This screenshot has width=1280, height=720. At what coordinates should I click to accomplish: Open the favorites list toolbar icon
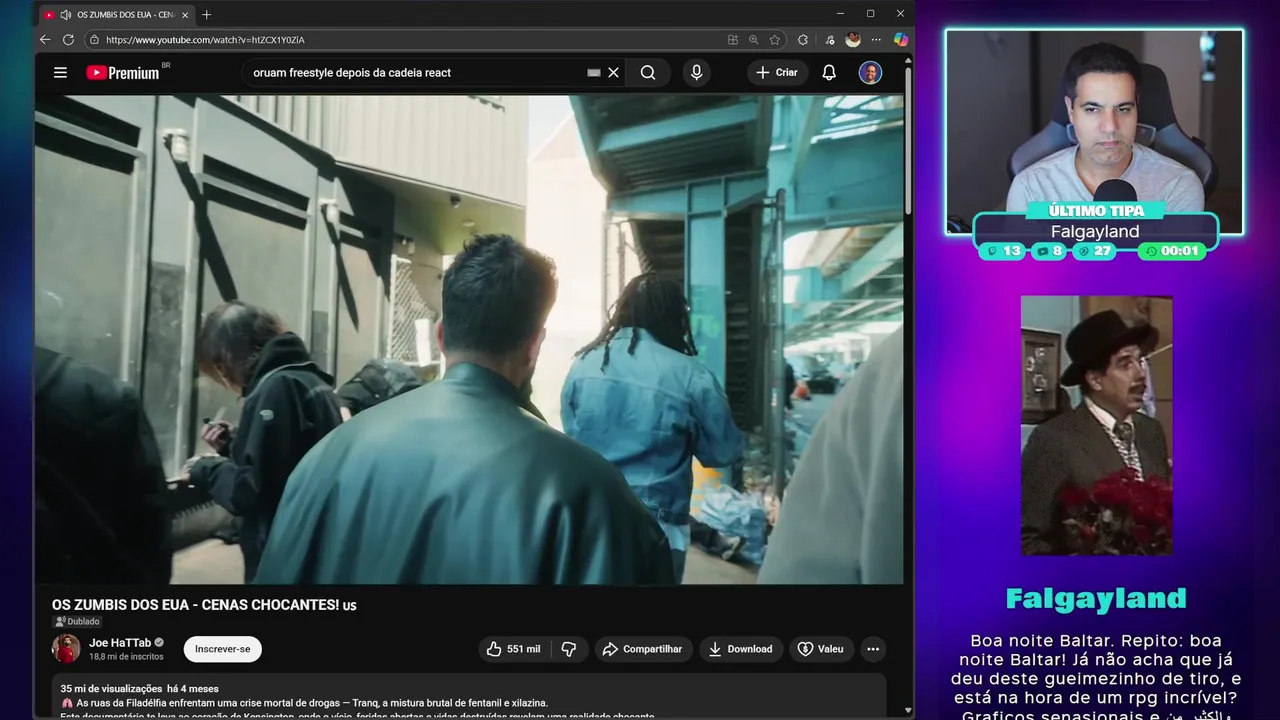click(830, 40)
